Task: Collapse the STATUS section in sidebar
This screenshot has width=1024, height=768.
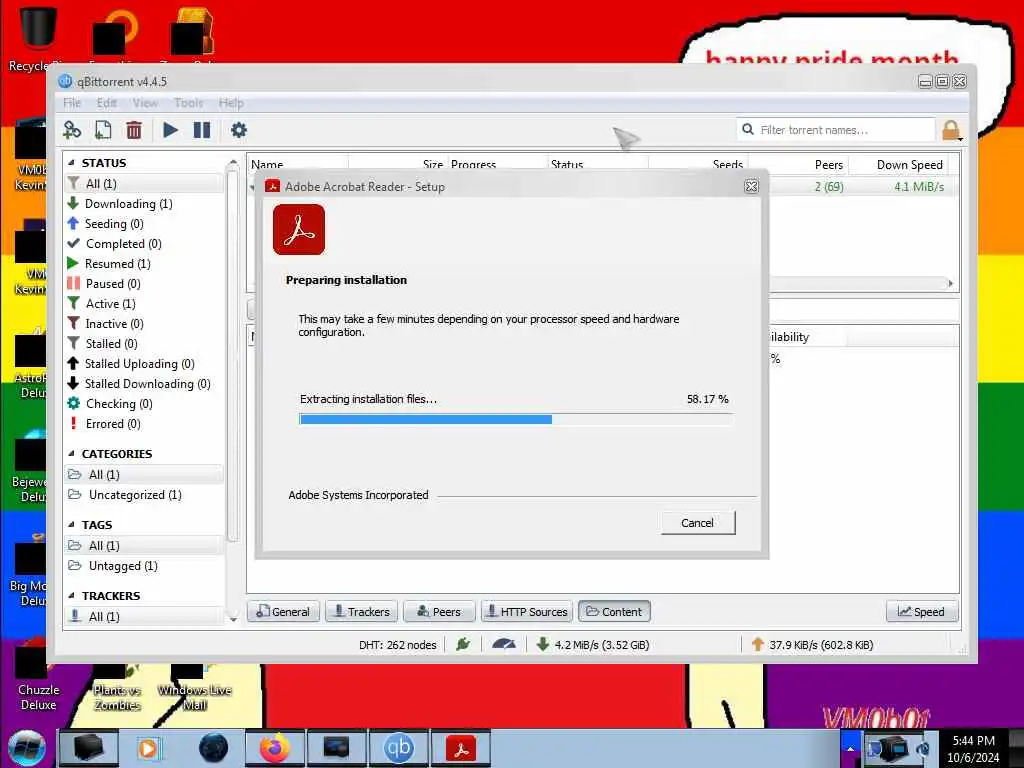Action: [x=71, y=163]
